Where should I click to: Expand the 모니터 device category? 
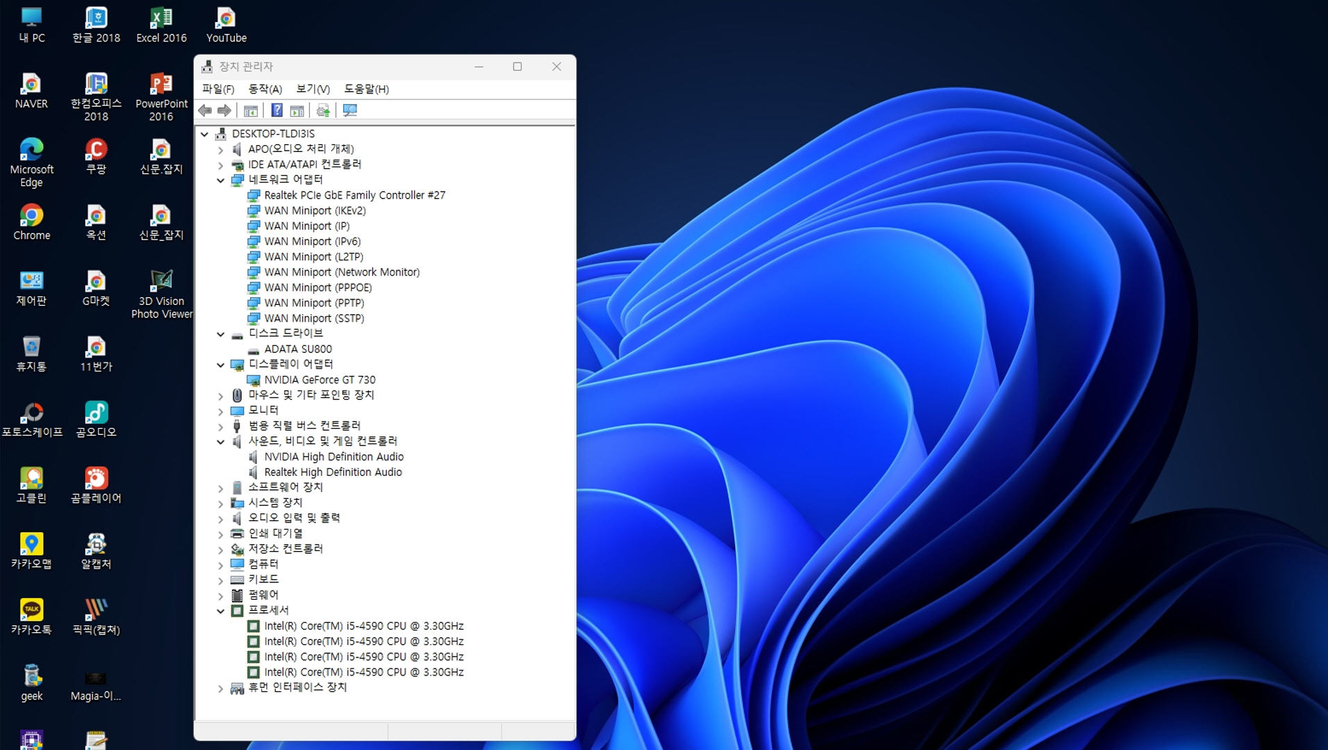pyautogui.click(x=220, y=410)
